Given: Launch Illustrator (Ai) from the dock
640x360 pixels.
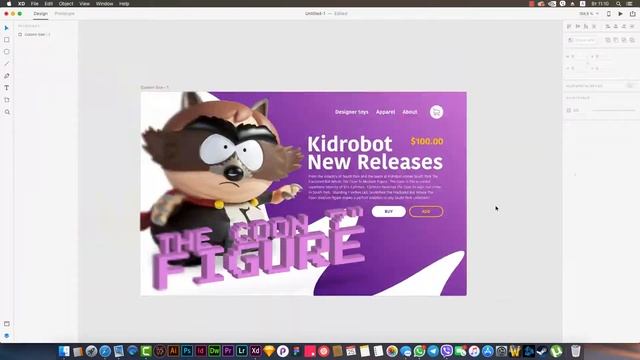Looking at the screenshot, I should tap(173, 351).
